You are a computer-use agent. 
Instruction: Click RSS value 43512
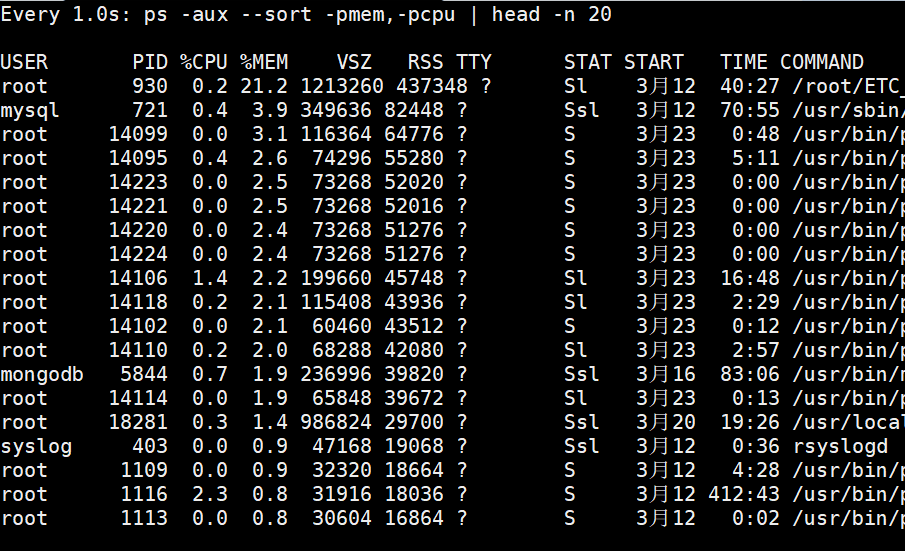coord(414,326)
